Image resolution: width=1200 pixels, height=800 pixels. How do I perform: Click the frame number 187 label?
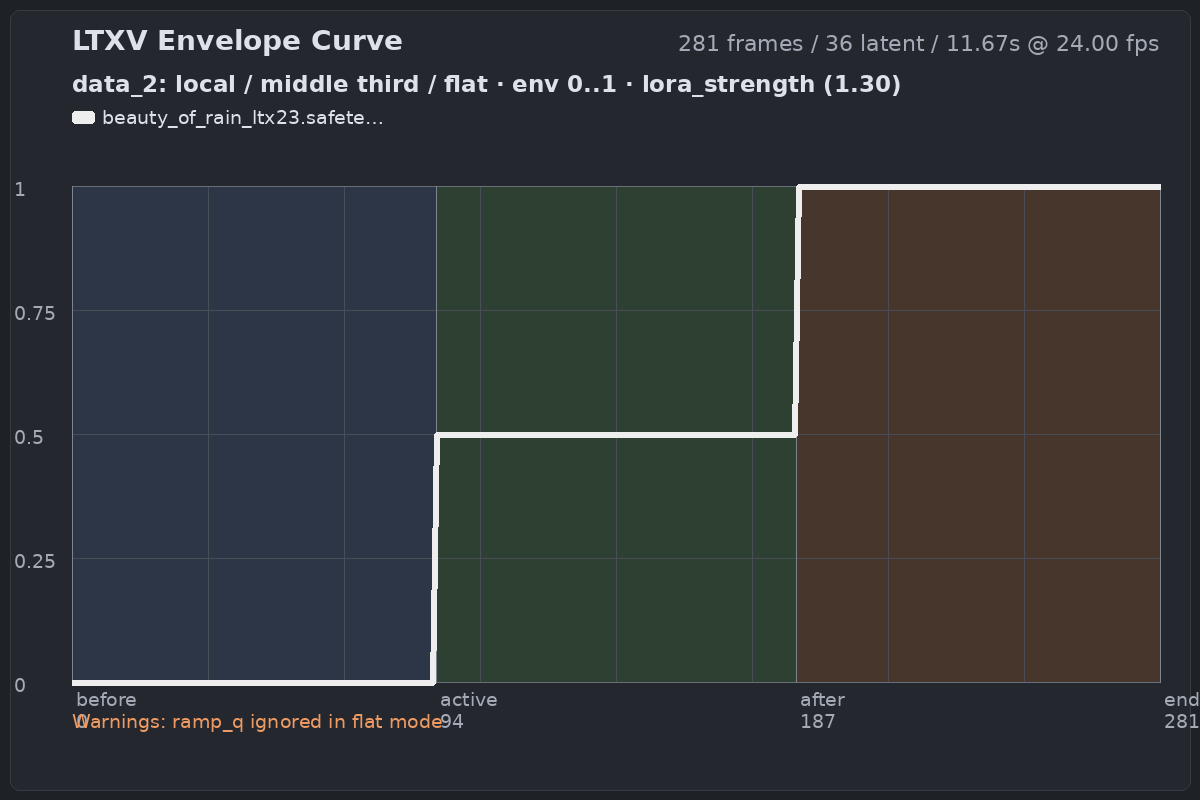(x=817, y=722)
